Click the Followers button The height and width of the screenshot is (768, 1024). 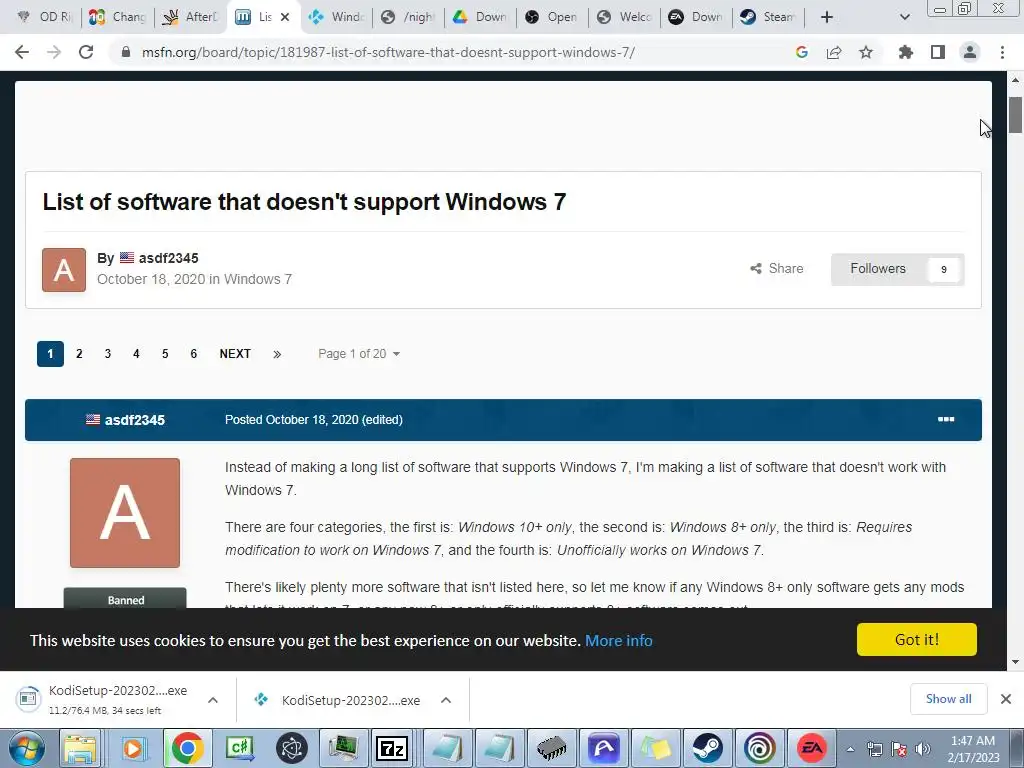[878, 269]
